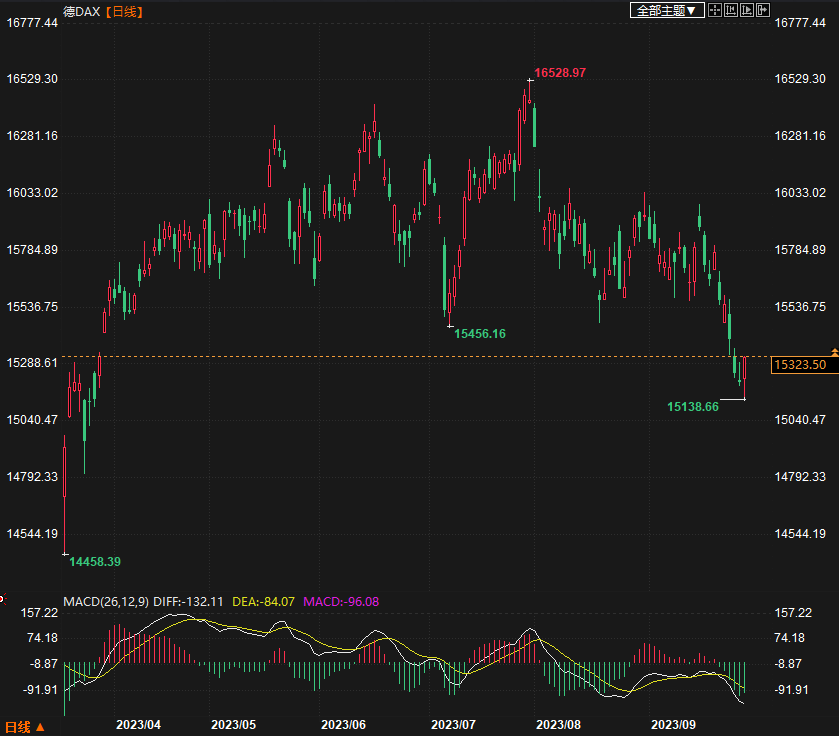Click the 15456.16 low price marker
The image size is (839, 736).
pos(480,333)
